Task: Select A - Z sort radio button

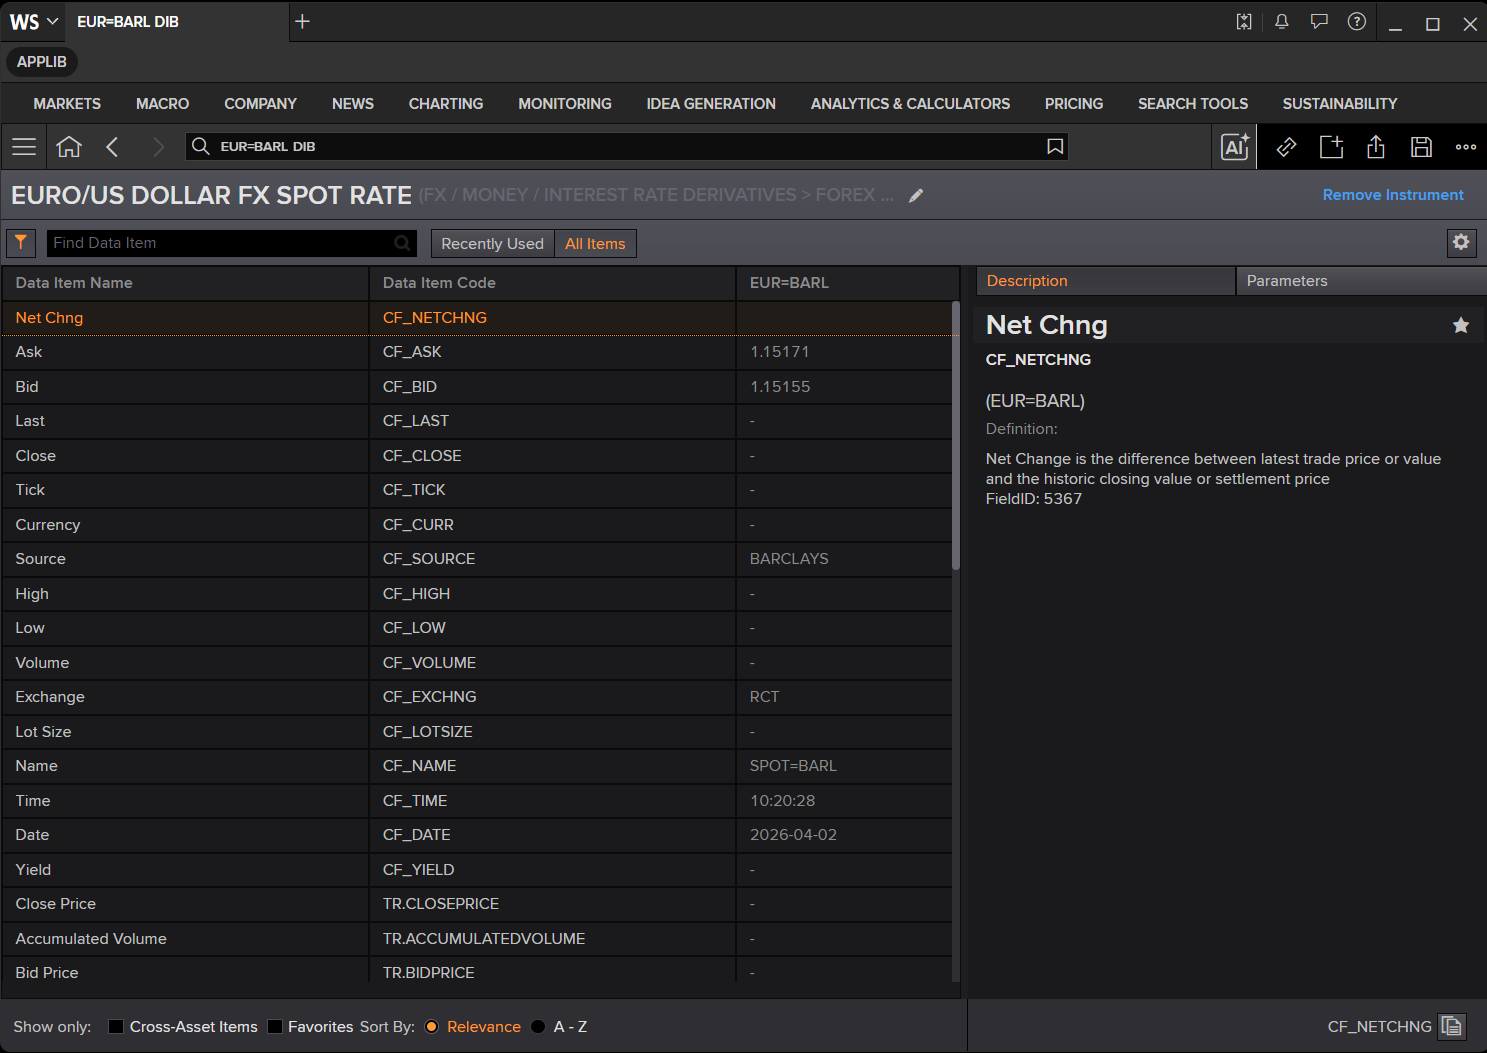Action: 538,1027
